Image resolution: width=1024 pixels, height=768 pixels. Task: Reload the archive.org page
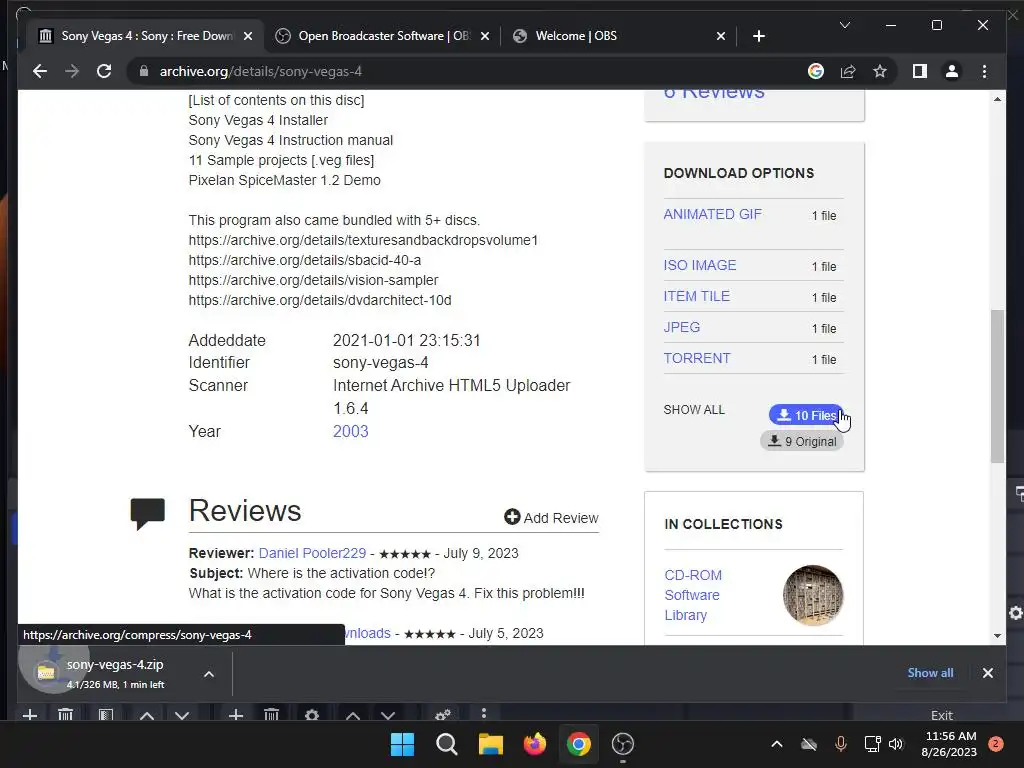tap(104, 71)
